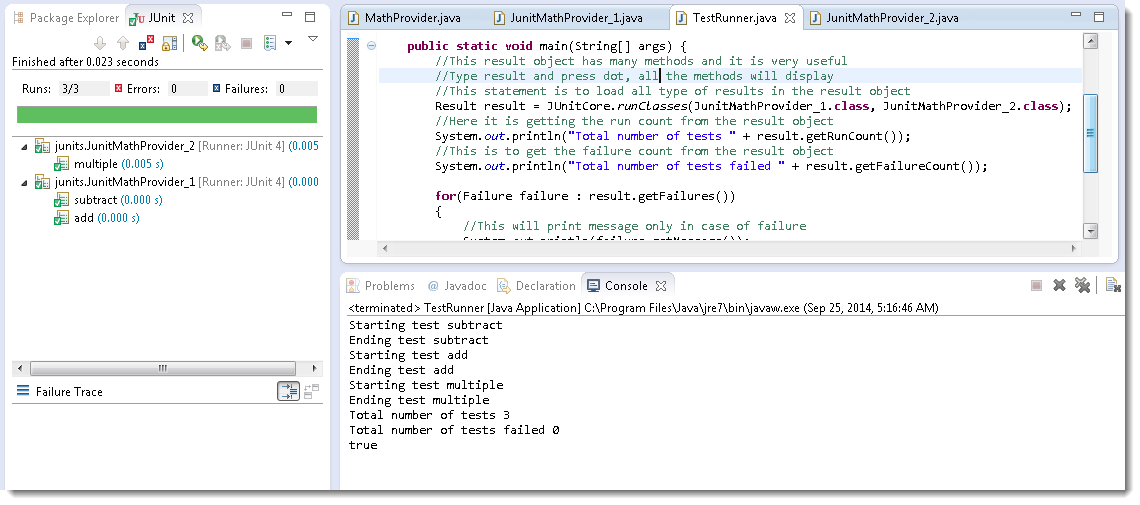Viewport: 1140px width, 505px height.
Task: Click the green JUnit progress bar
Action: (167, 114)
